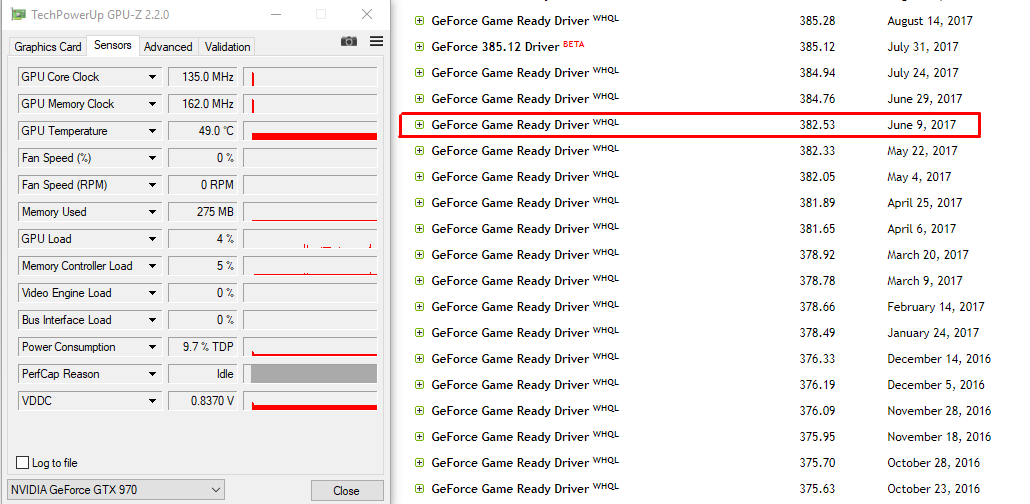
Task: Open the Fan Speed (%) sensor dropdown
Action: point(152,158)
